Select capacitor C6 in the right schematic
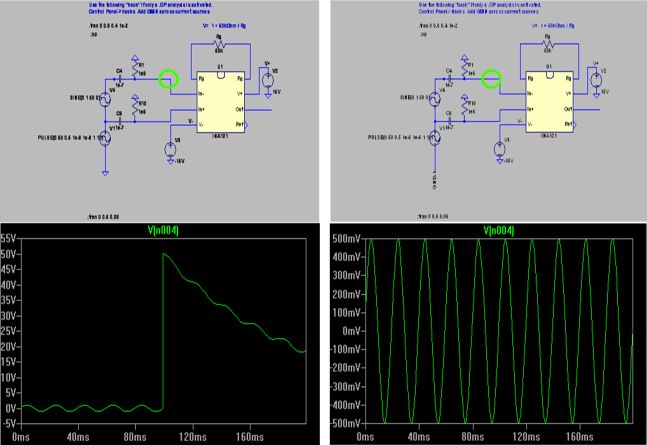 [449, 121]
